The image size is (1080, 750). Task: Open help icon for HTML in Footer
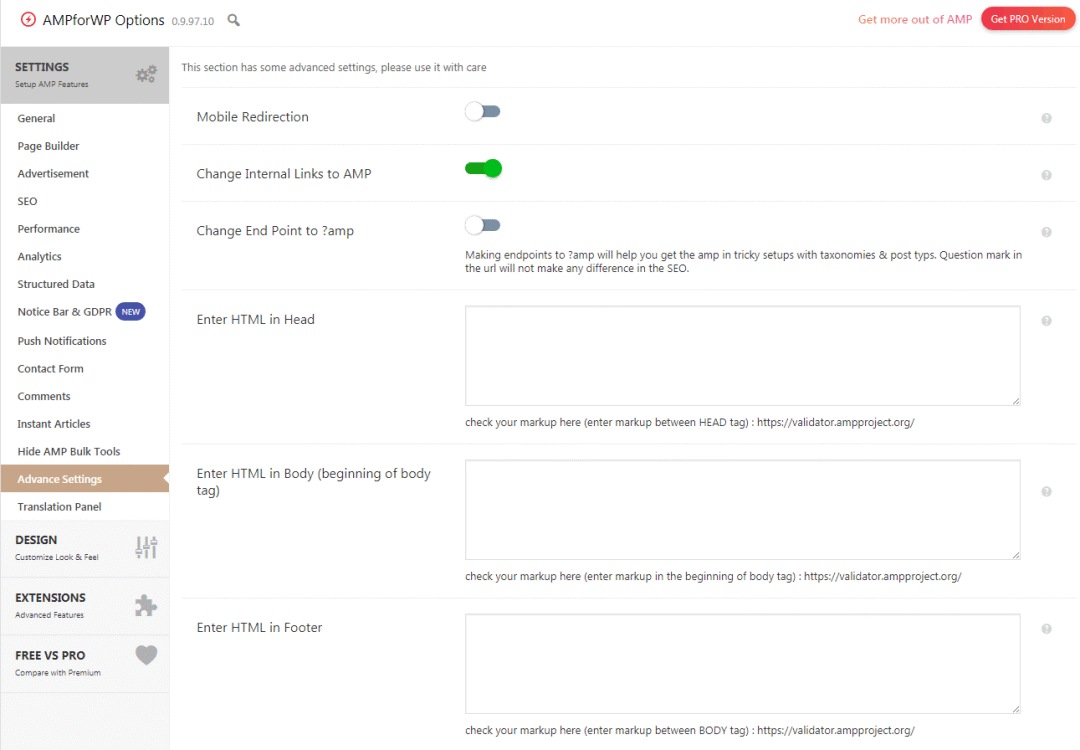(x=1046, y=629)
